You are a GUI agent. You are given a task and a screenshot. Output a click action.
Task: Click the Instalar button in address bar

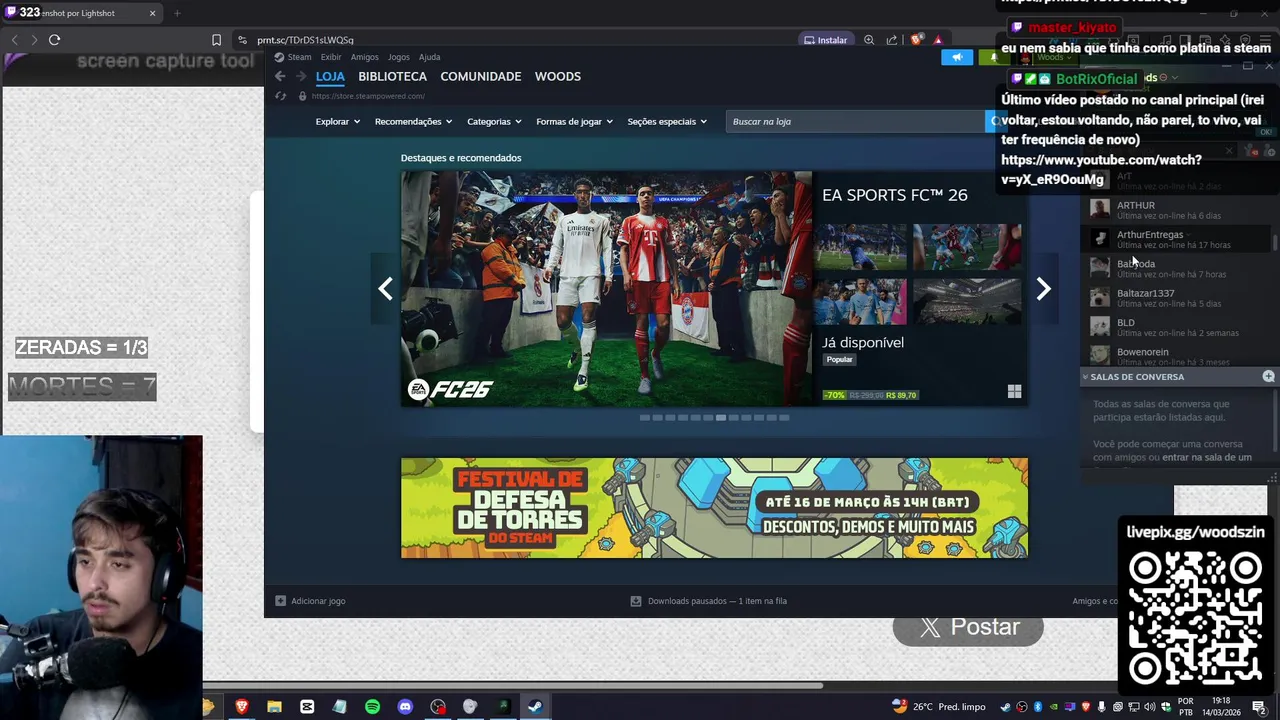click(x=826, y=40)
